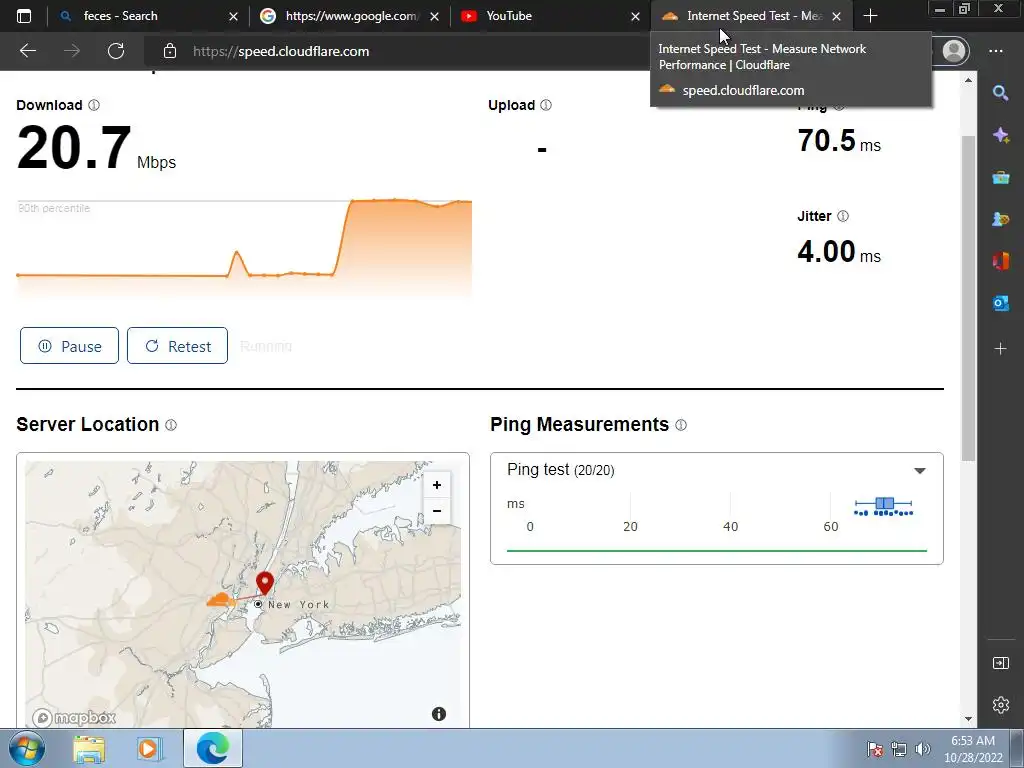
Task: Click the red location pin on map
Action: point(264,583)
